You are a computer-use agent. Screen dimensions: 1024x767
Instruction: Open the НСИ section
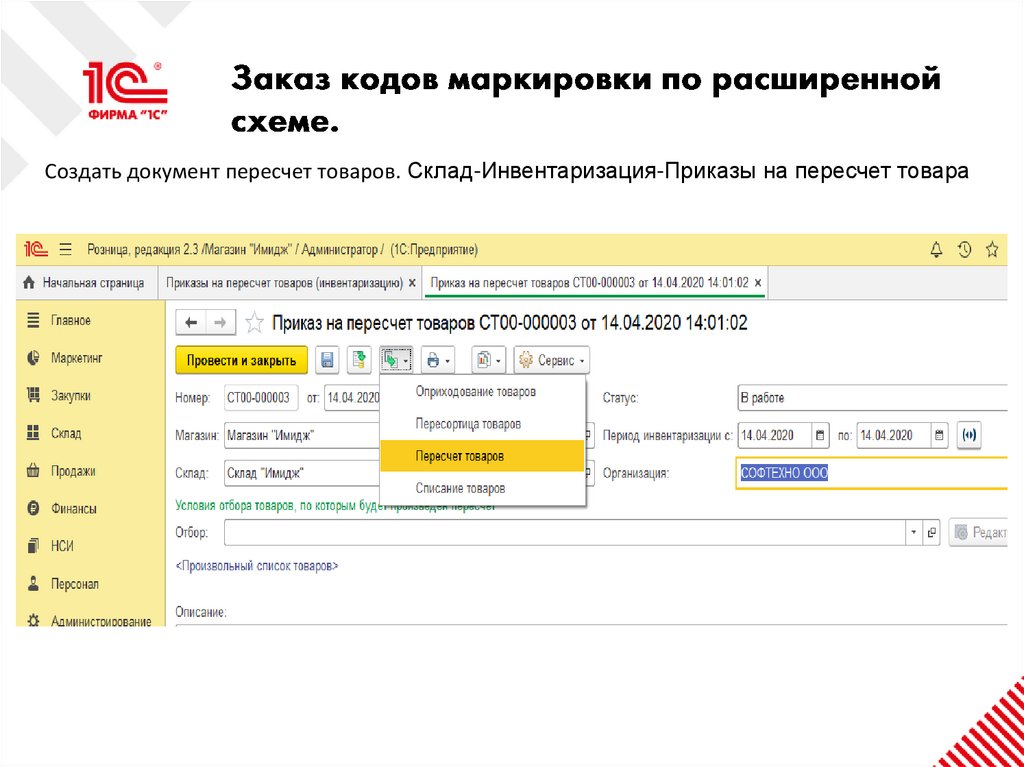click(63, 546)
